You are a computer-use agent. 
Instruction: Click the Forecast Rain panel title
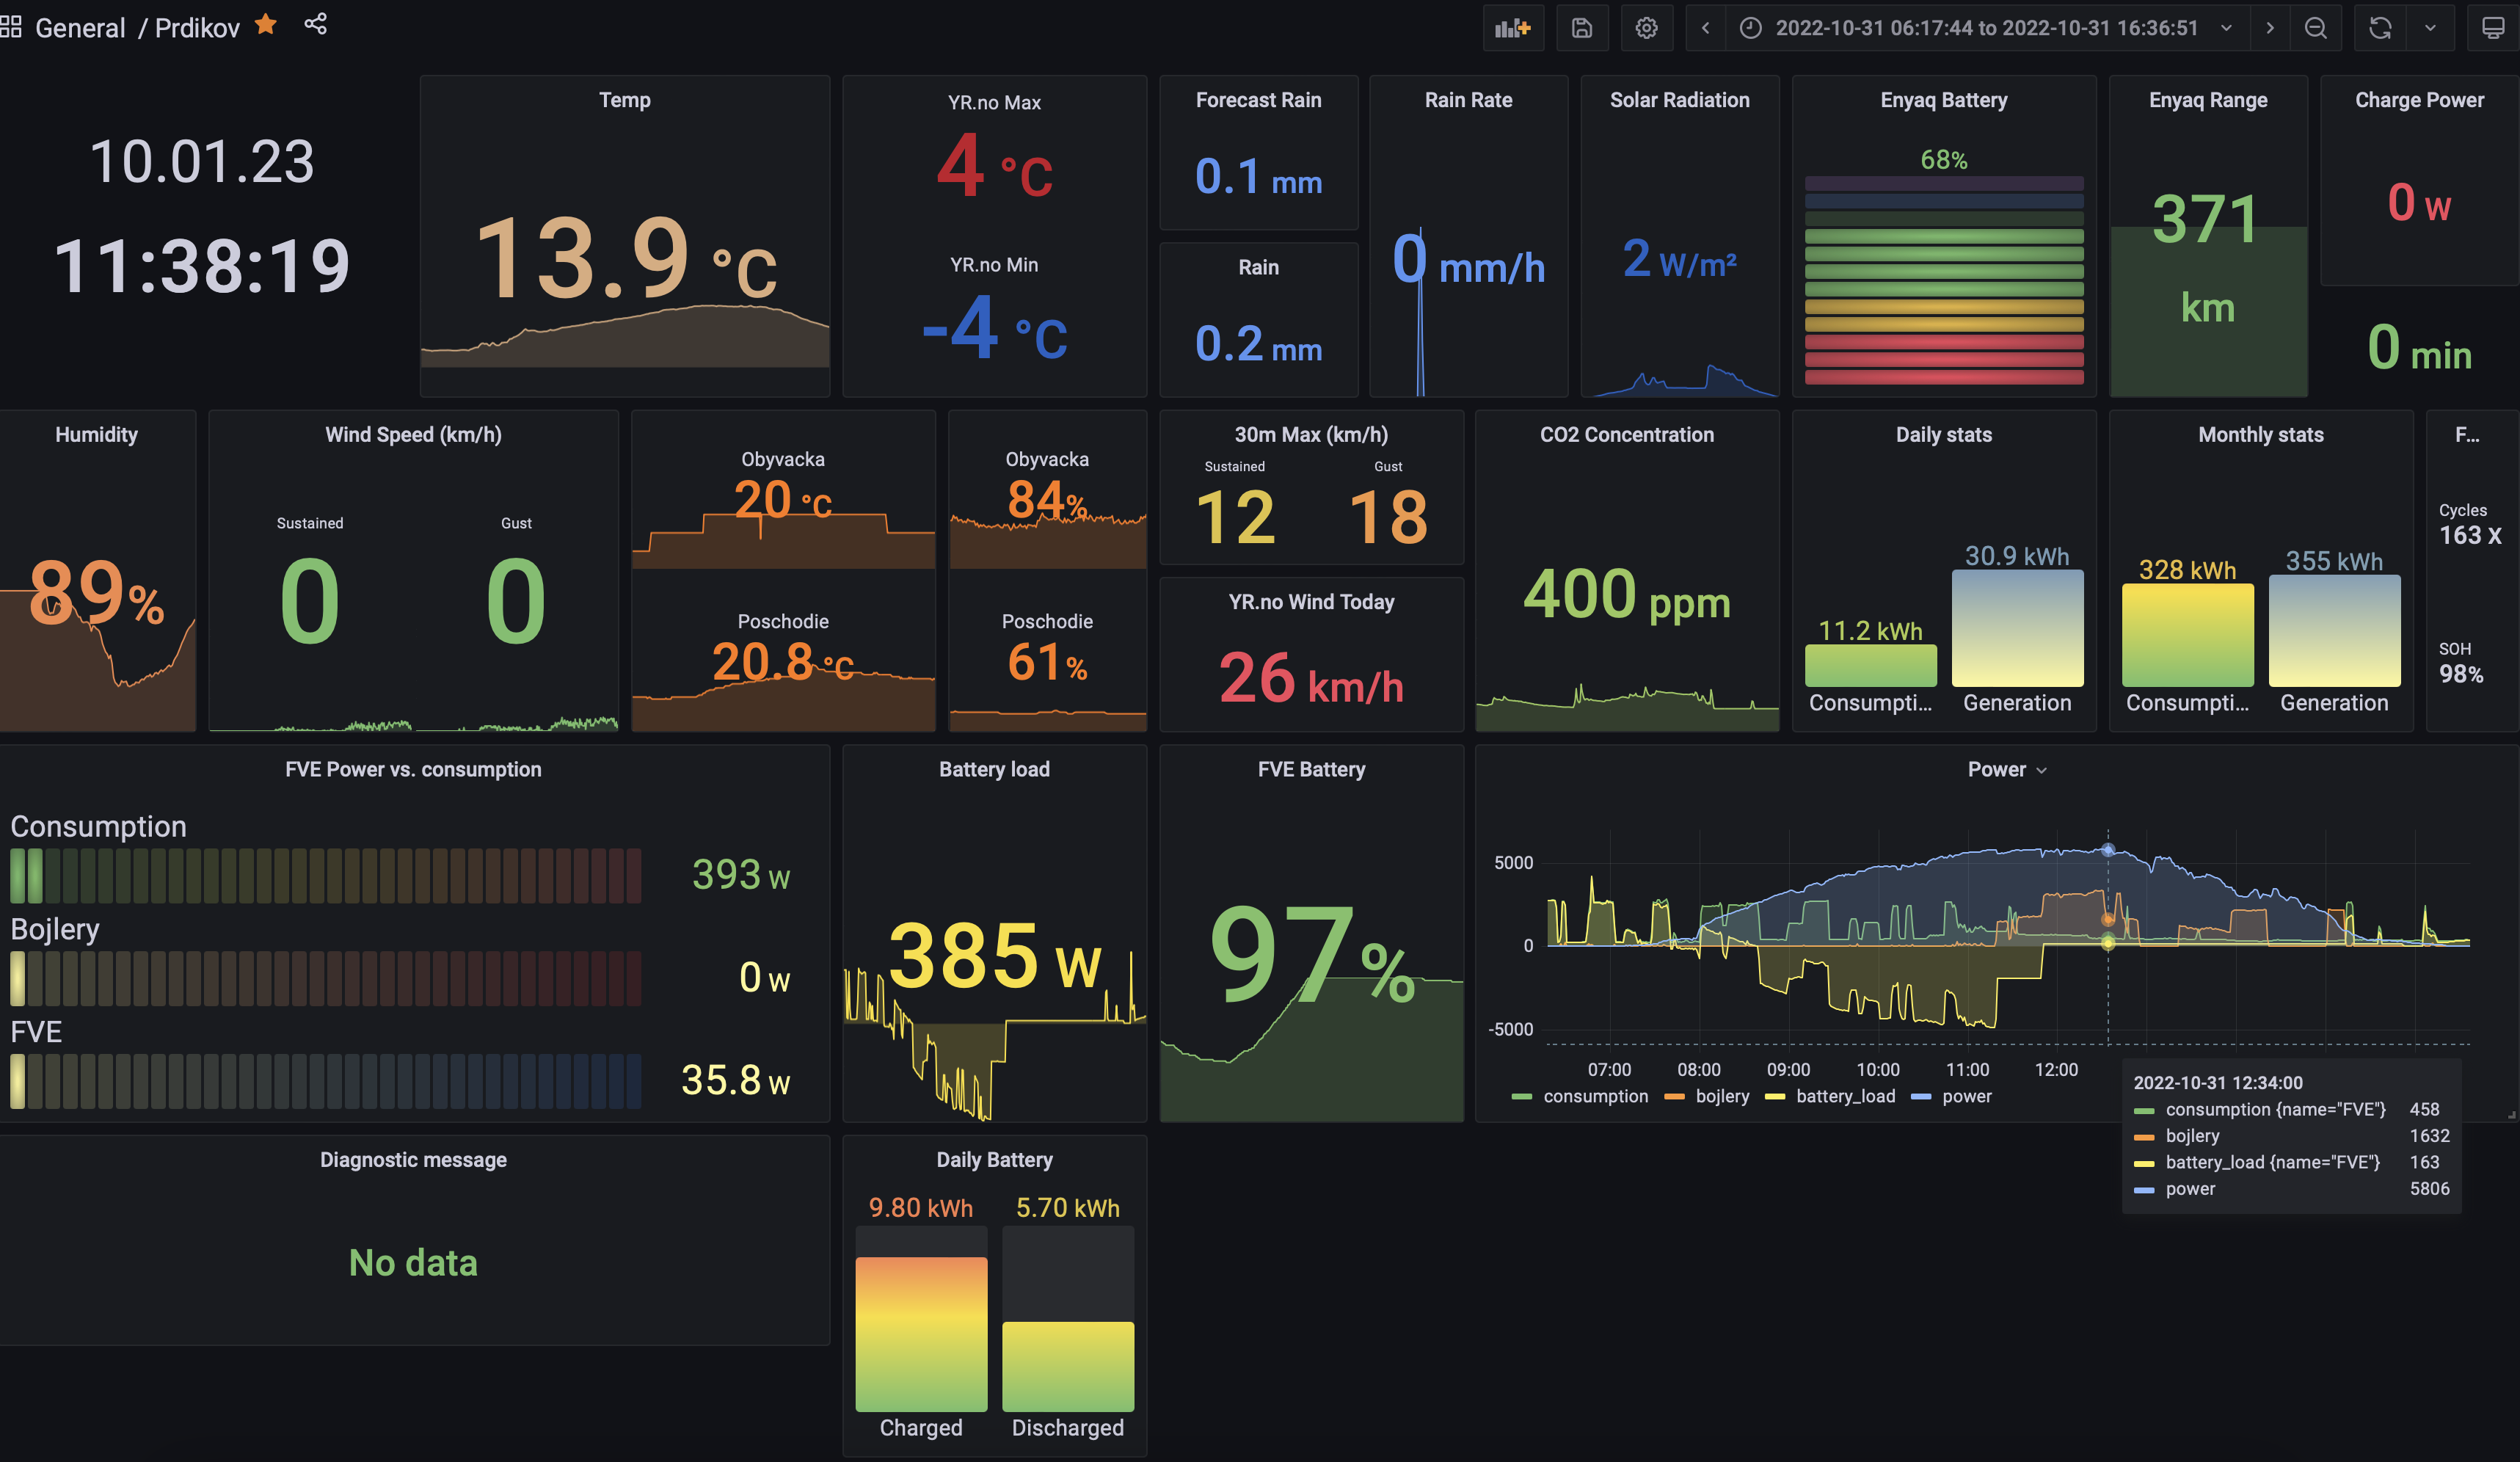[x=1258, y=100]
